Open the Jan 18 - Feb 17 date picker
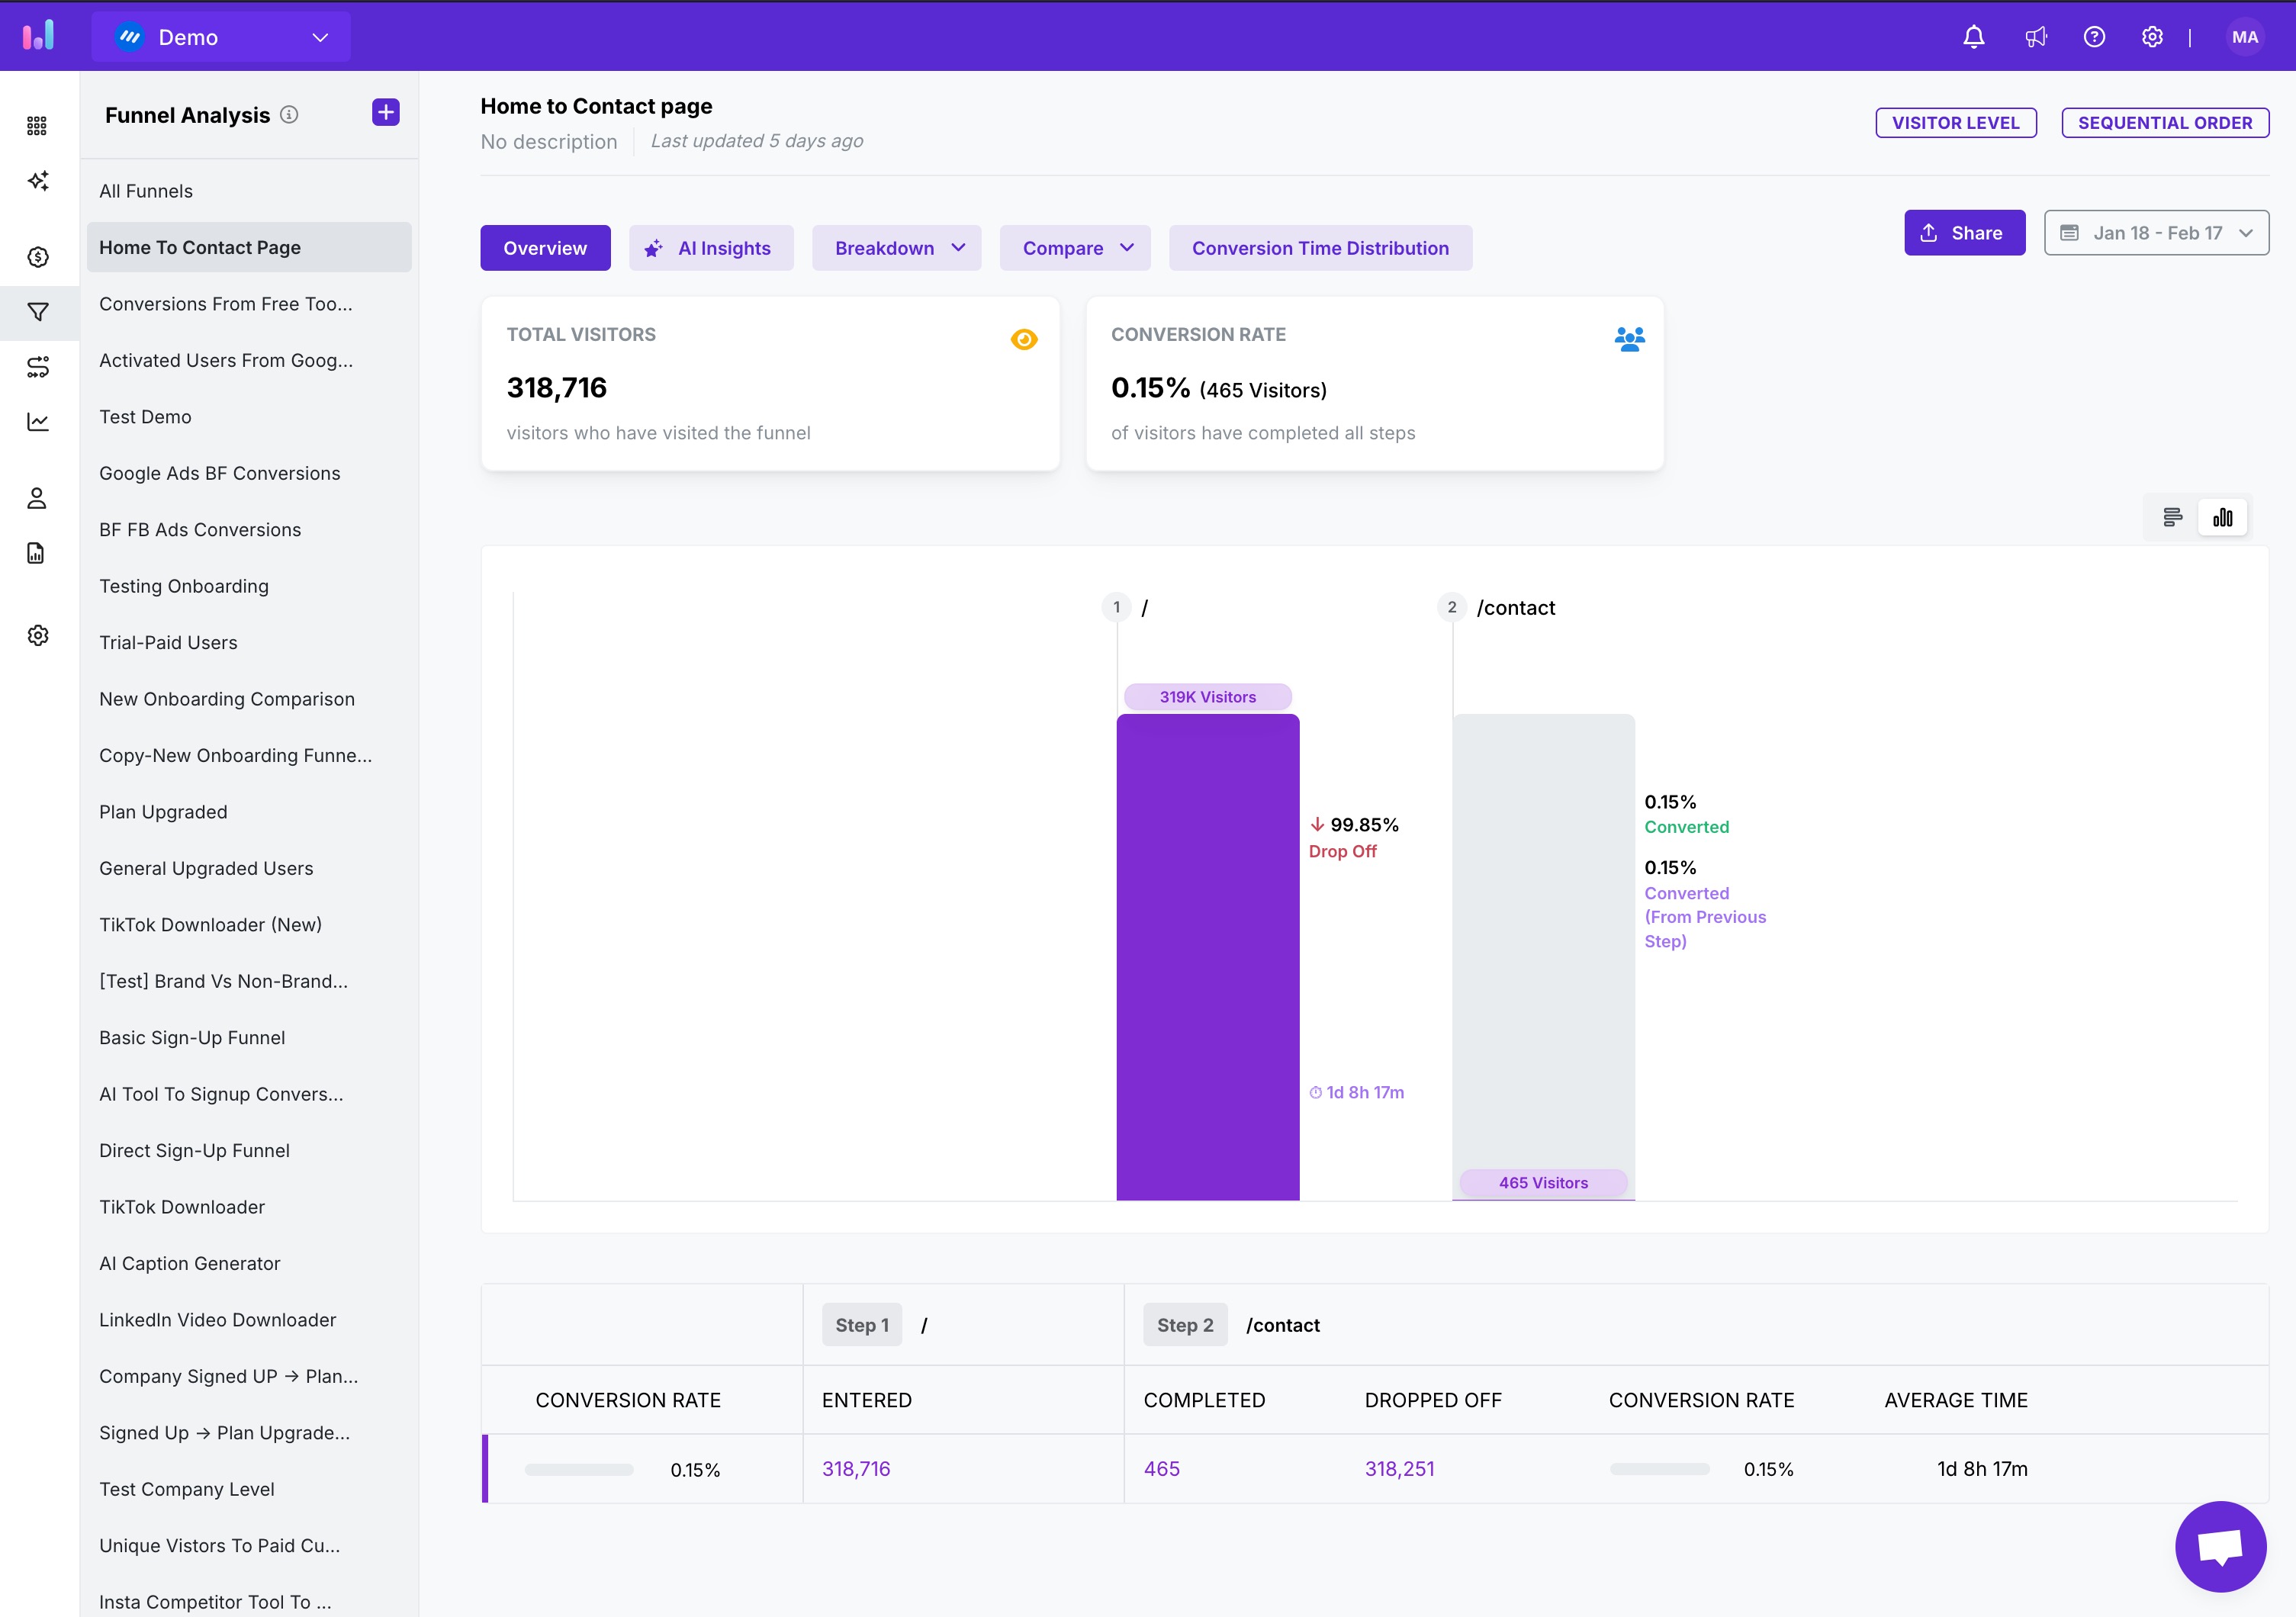The width and height of the screenshot is (2296, 1617). point(2156,233)
